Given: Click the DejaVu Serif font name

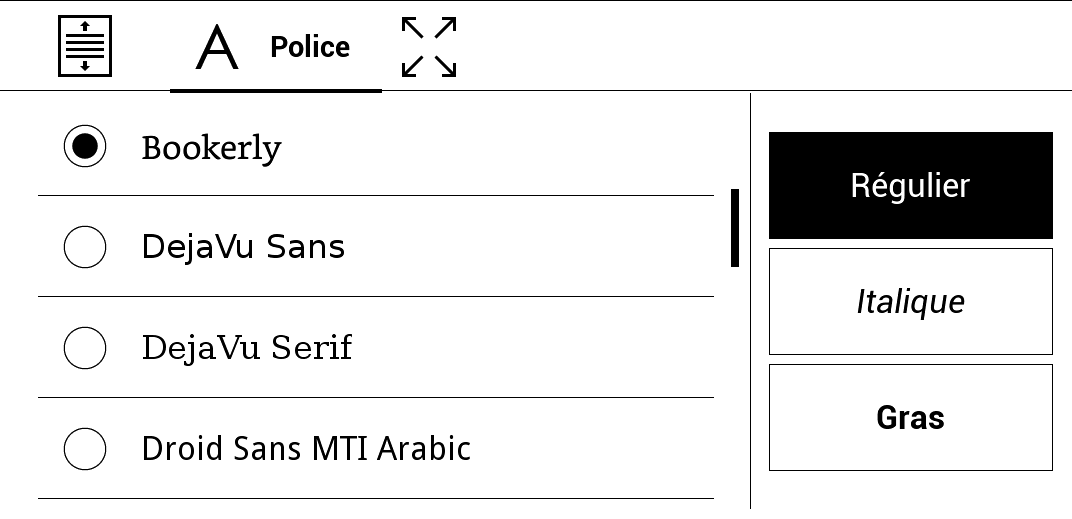Looking at the screenshot, I should click(x=247, y=348).
